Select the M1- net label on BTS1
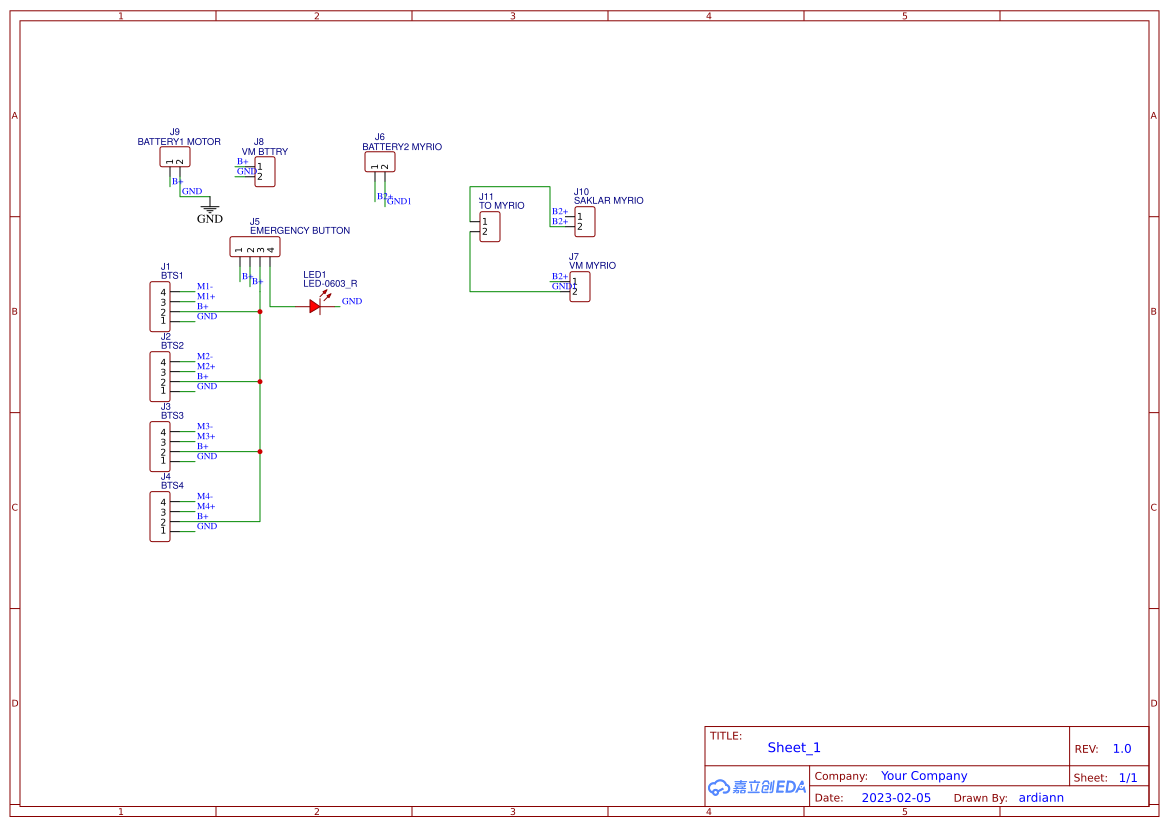The width and height of the screenshot is (1169, 827). pyautogui.click(x=204, y=286)
